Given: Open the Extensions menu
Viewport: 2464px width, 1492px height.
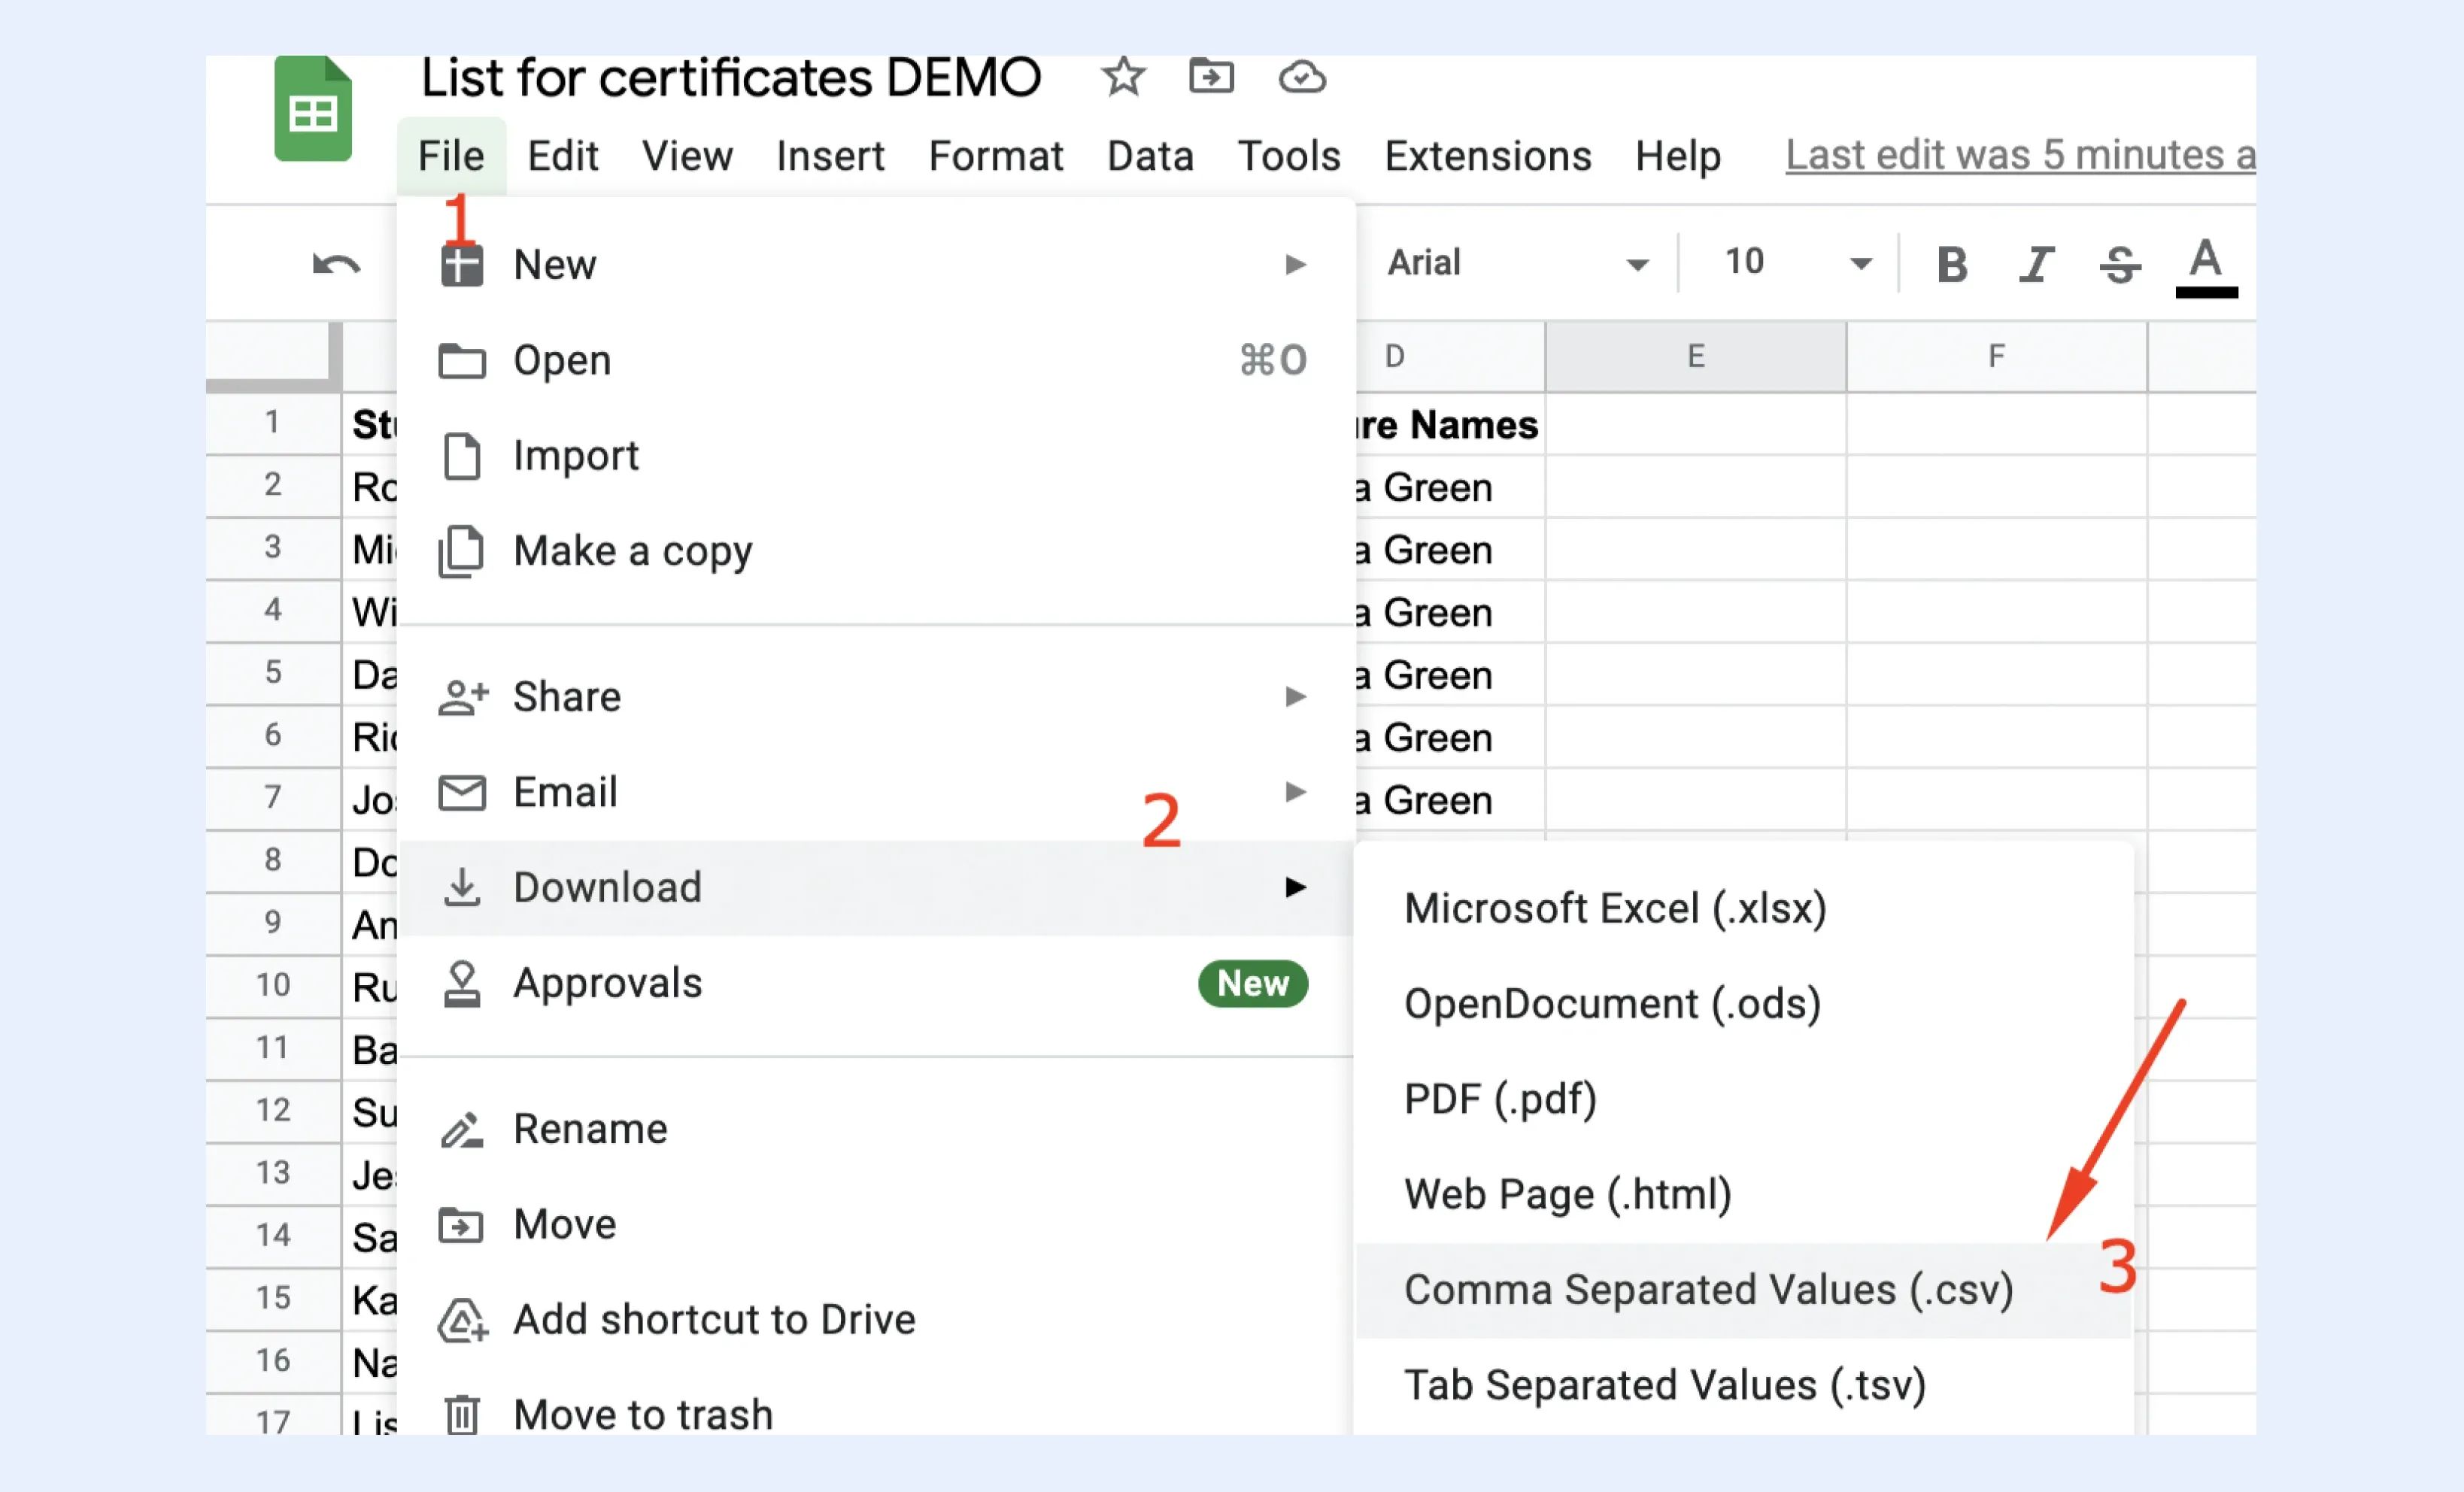Looking at the screenshot, I should pos(1488,156).
